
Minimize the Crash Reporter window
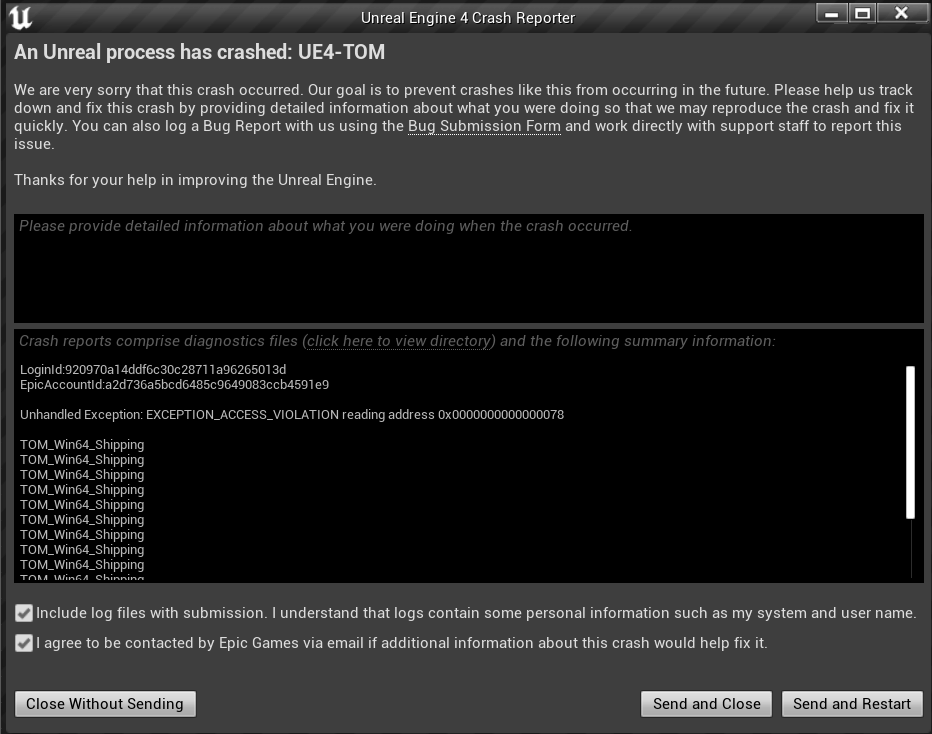tap(831, 14)
